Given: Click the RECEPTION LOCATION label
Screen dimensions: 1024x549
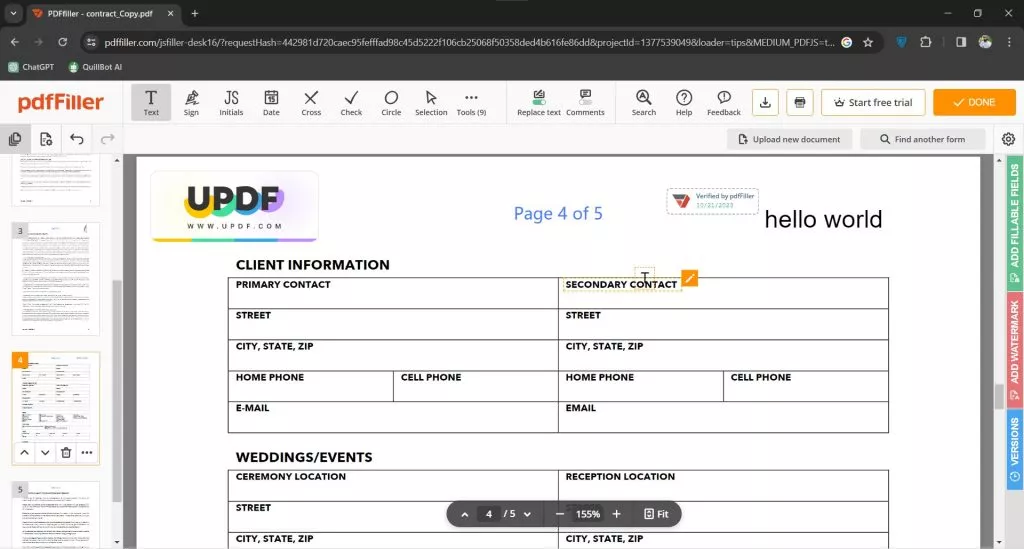Looking at the screenshot, I should (x=620, y=477).
